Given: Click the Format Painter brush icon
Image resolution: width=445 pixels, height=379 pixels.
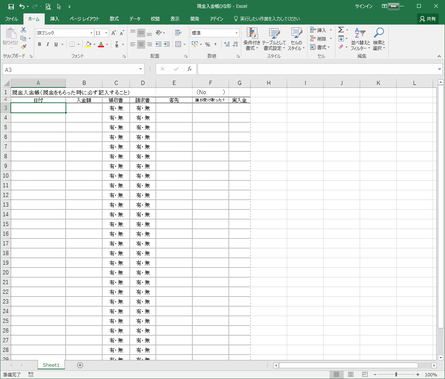Looking at the screenshot, I should (x=23, y=47).
